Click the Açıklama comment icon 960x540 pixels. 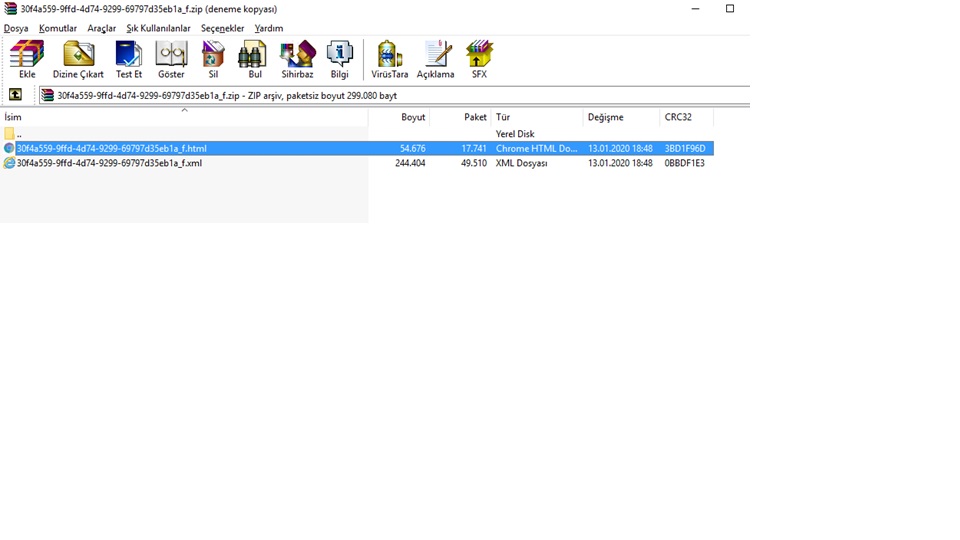tap(435, 59)
